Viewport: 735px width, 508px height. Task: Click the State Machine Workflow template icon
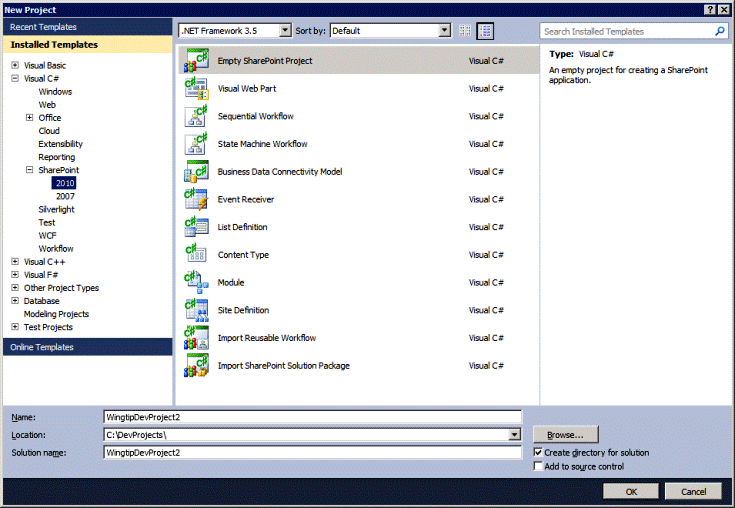click(196, 144)
